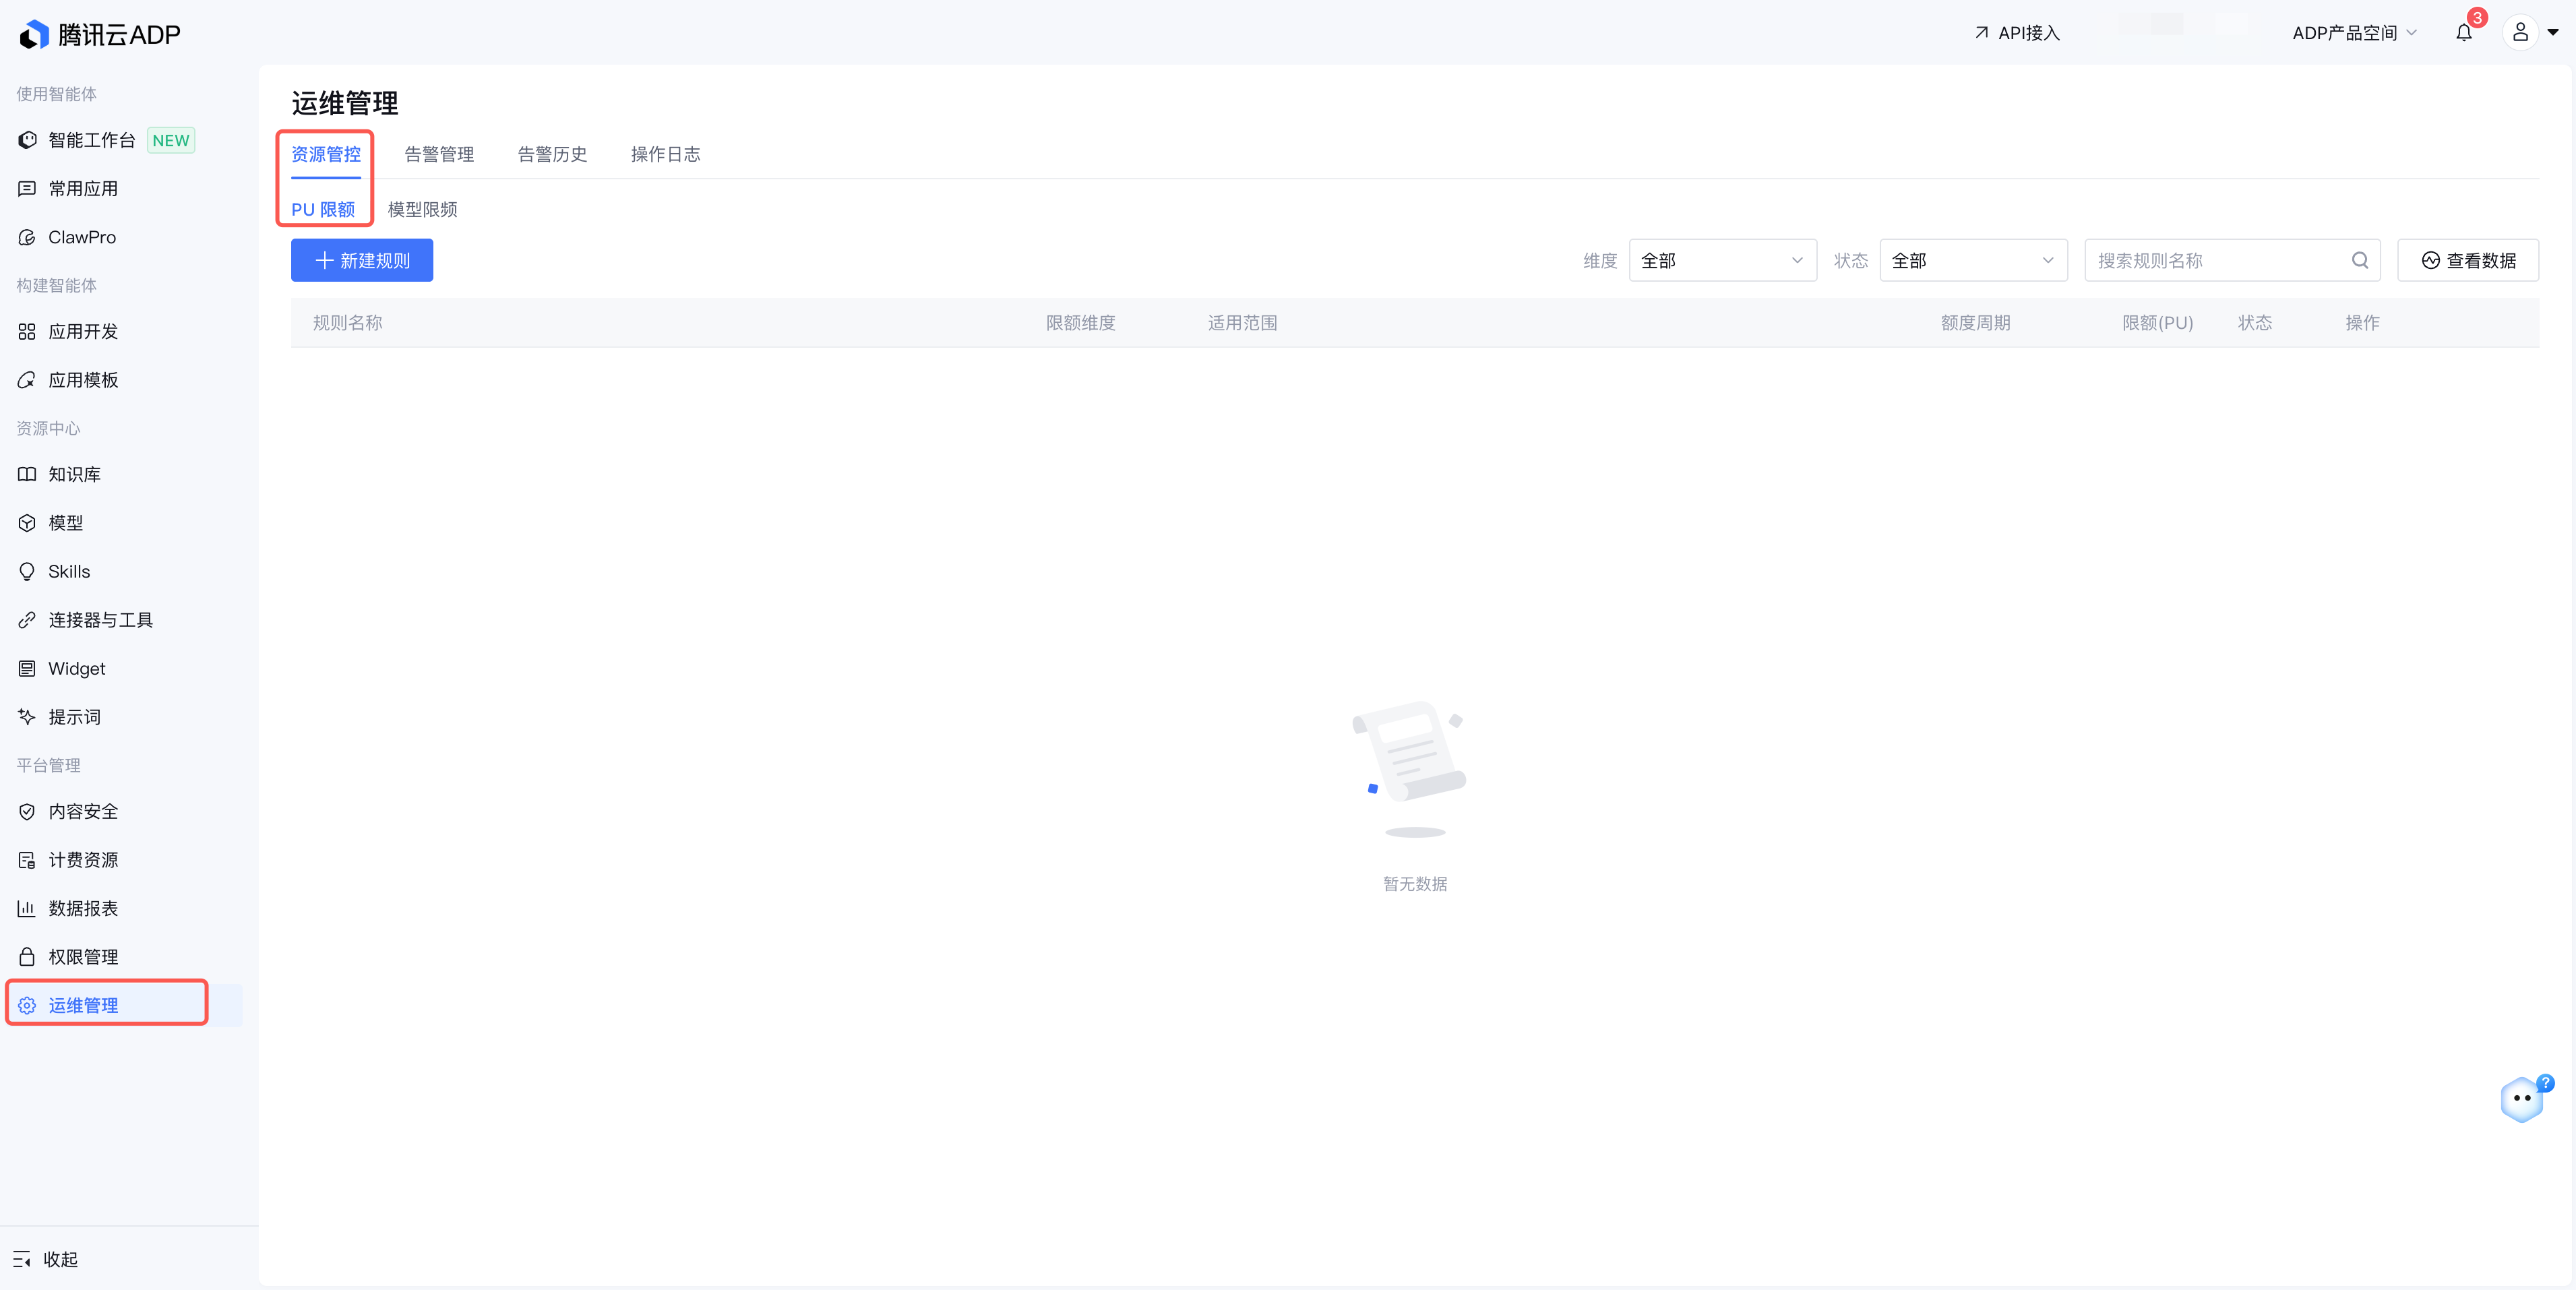Open notifications via the bell icon
Image resolution: width=2576 pixels, height=1290 pixels.
pos(2464,33)
